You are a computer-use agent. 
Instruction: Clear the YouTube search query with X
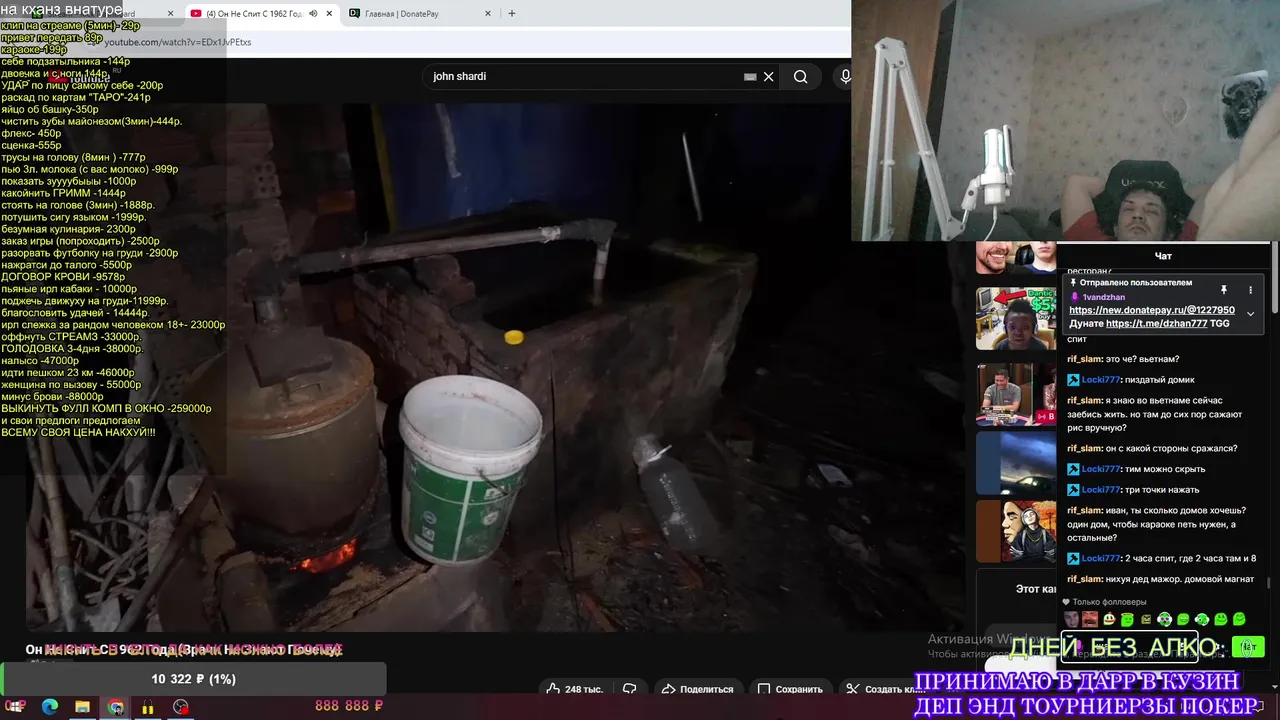(x=769, y=77)
